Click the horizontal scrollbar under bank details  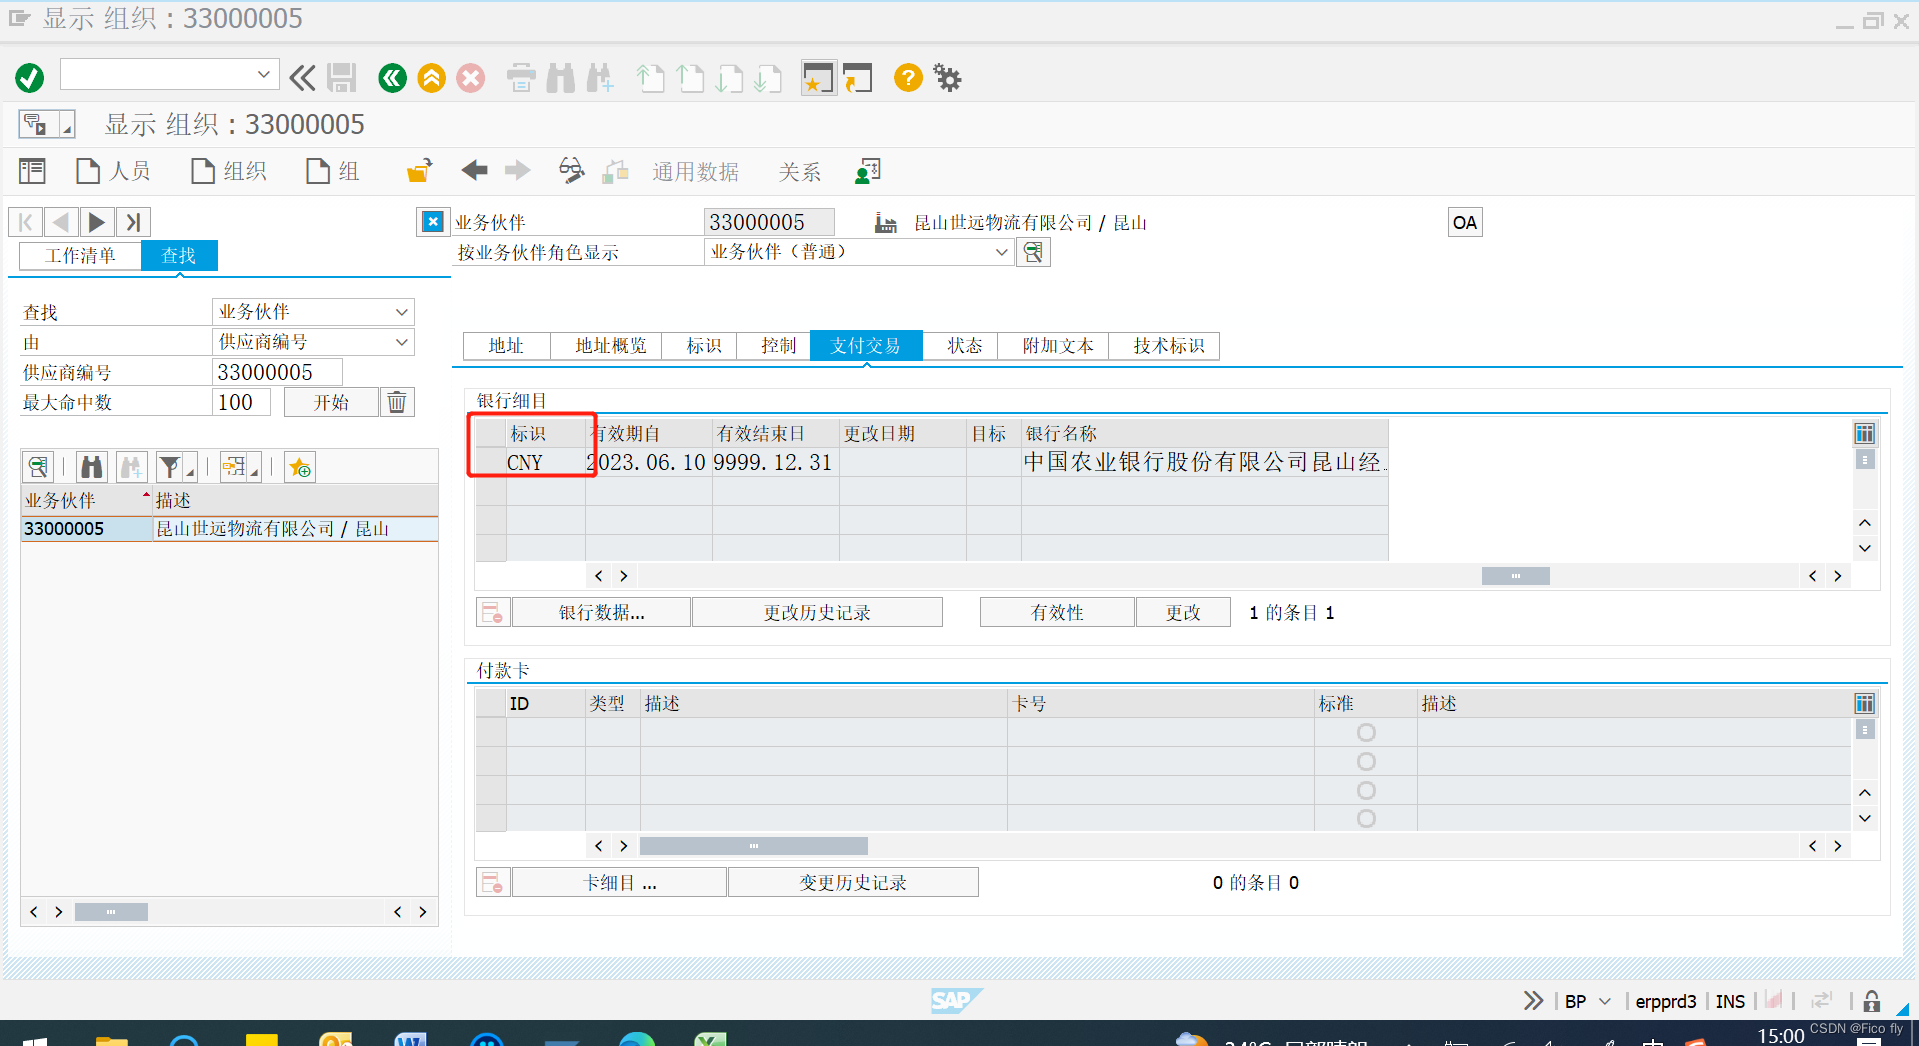click(x=1515, y=575)
